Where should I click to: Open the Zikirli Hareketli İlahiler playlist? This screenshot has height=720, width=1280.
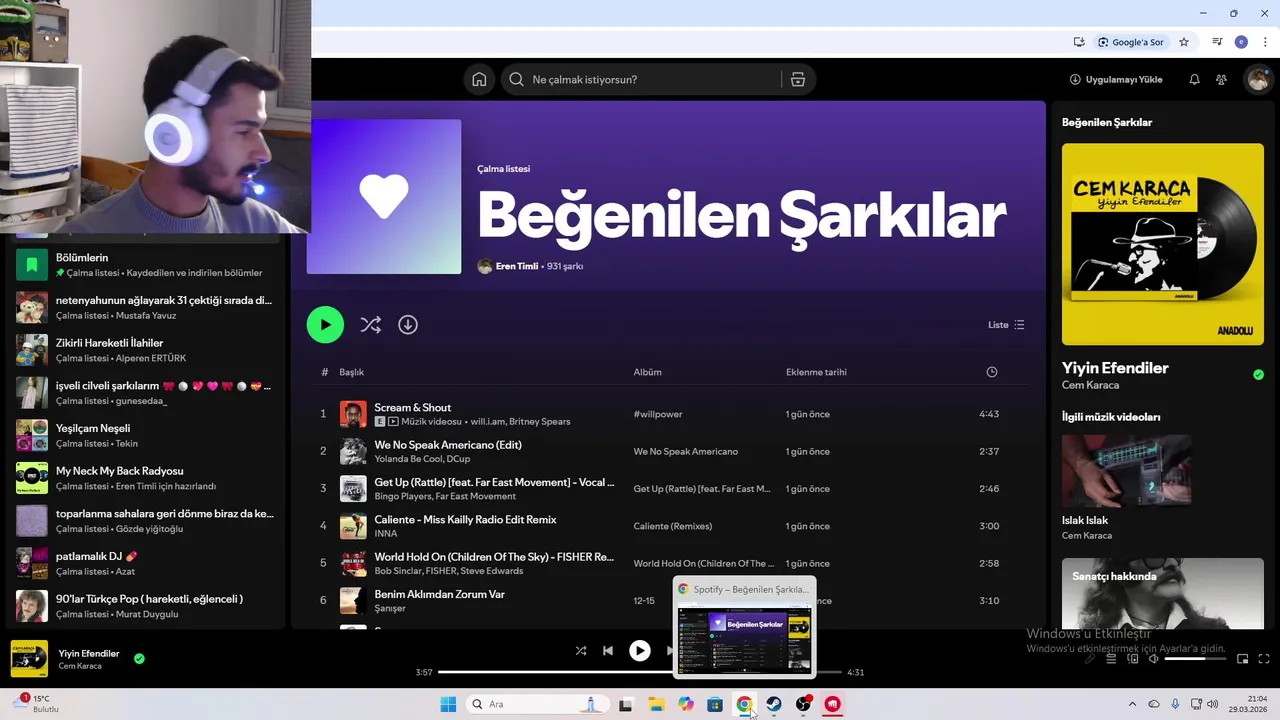[145, 350]
